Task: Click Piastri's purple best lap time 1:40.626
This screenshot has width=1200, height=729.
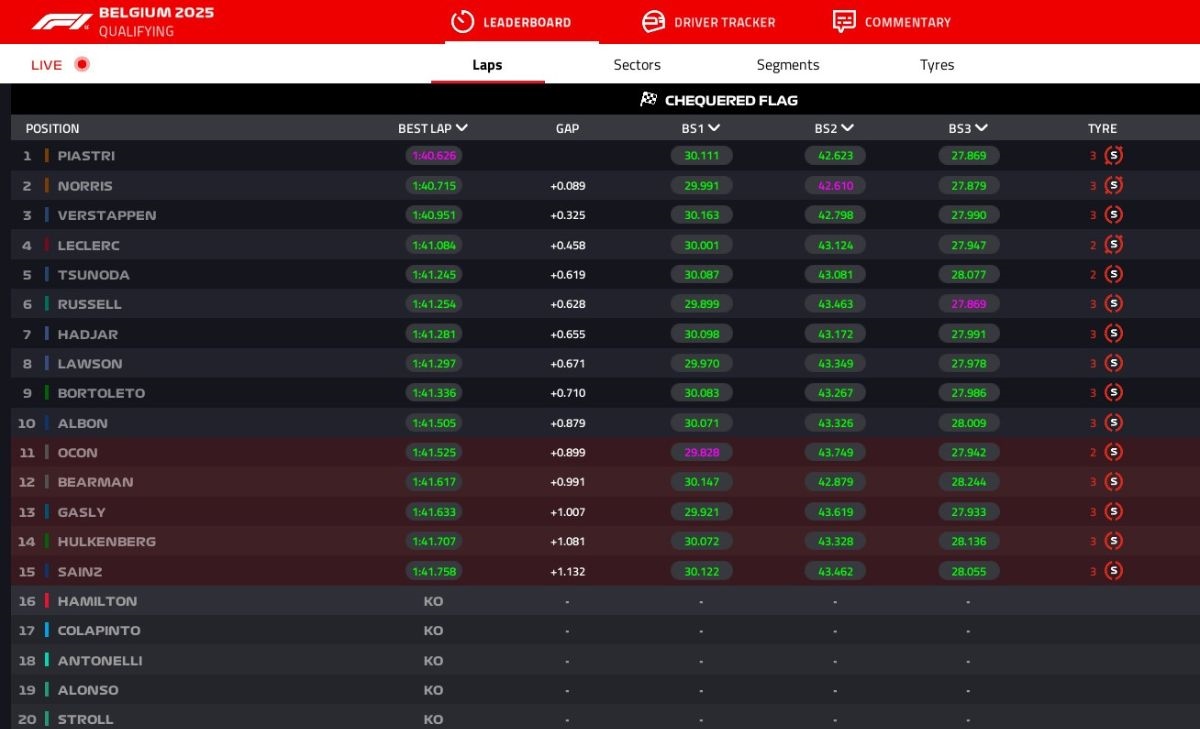Action: 434,156
